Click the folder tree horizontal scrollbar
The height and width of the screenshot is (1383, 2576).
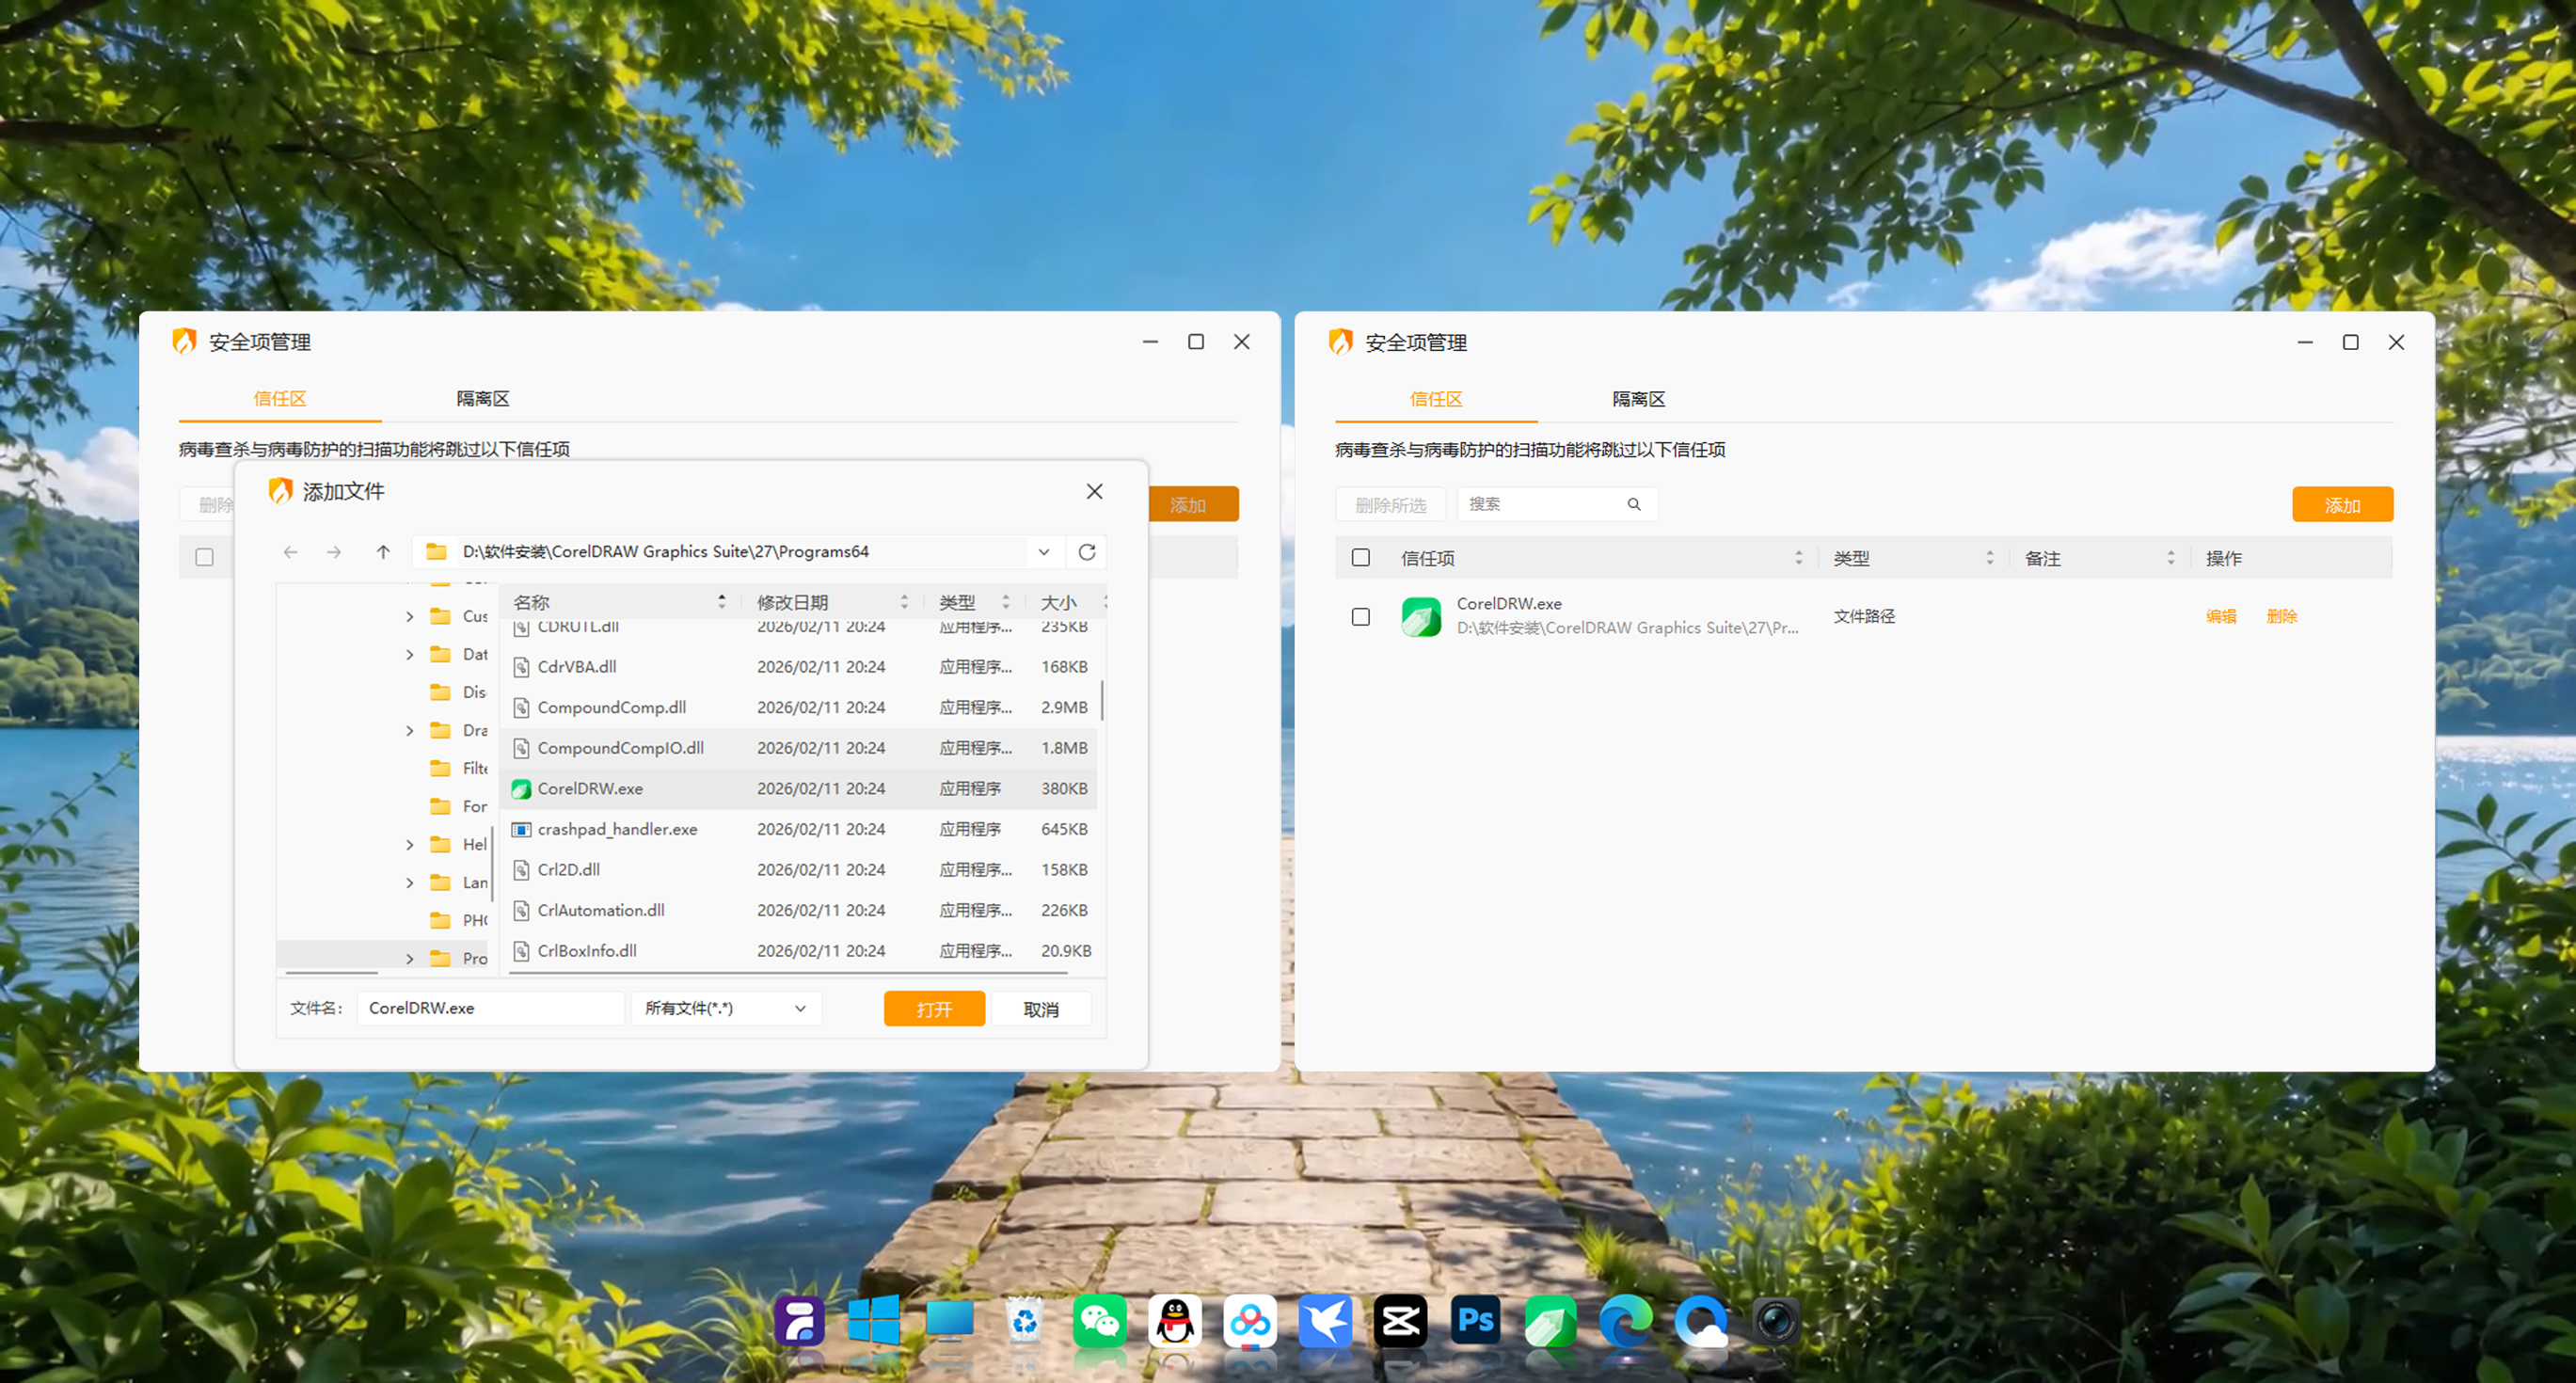331,972
